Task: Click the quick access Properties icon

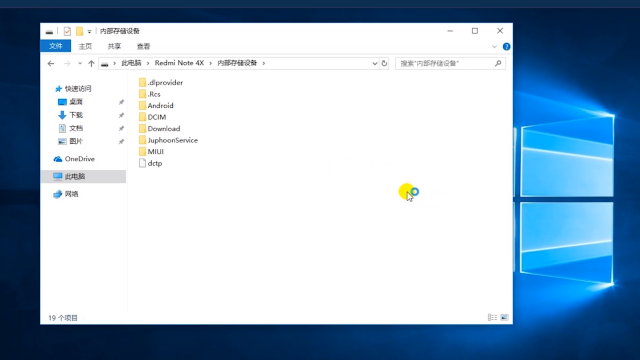Action: [67, 31]
